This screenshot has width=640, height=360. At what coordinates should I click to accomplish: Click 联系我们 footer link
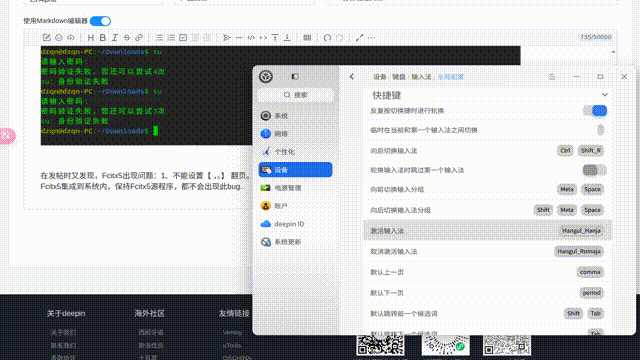(63, 345)
